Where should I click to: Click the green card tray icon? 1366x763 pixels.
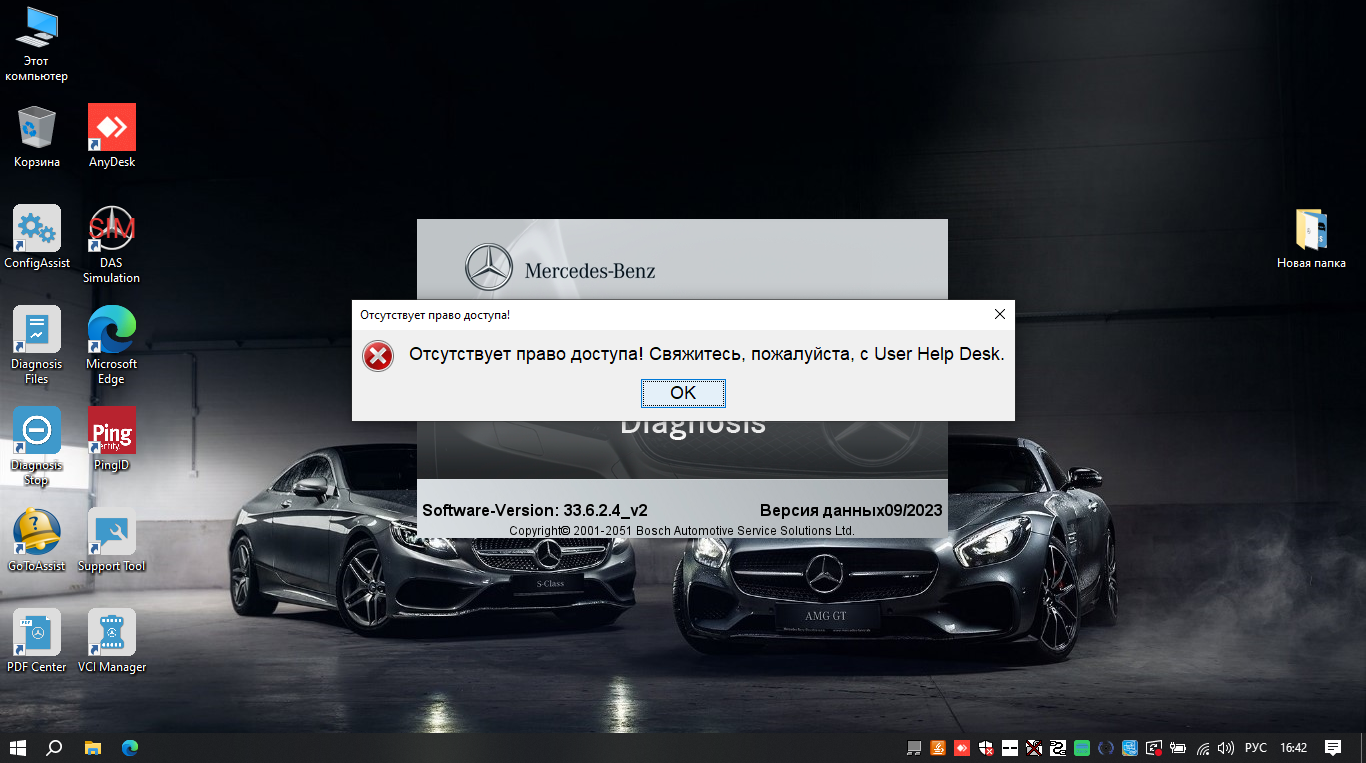(x=1082, y=747)
